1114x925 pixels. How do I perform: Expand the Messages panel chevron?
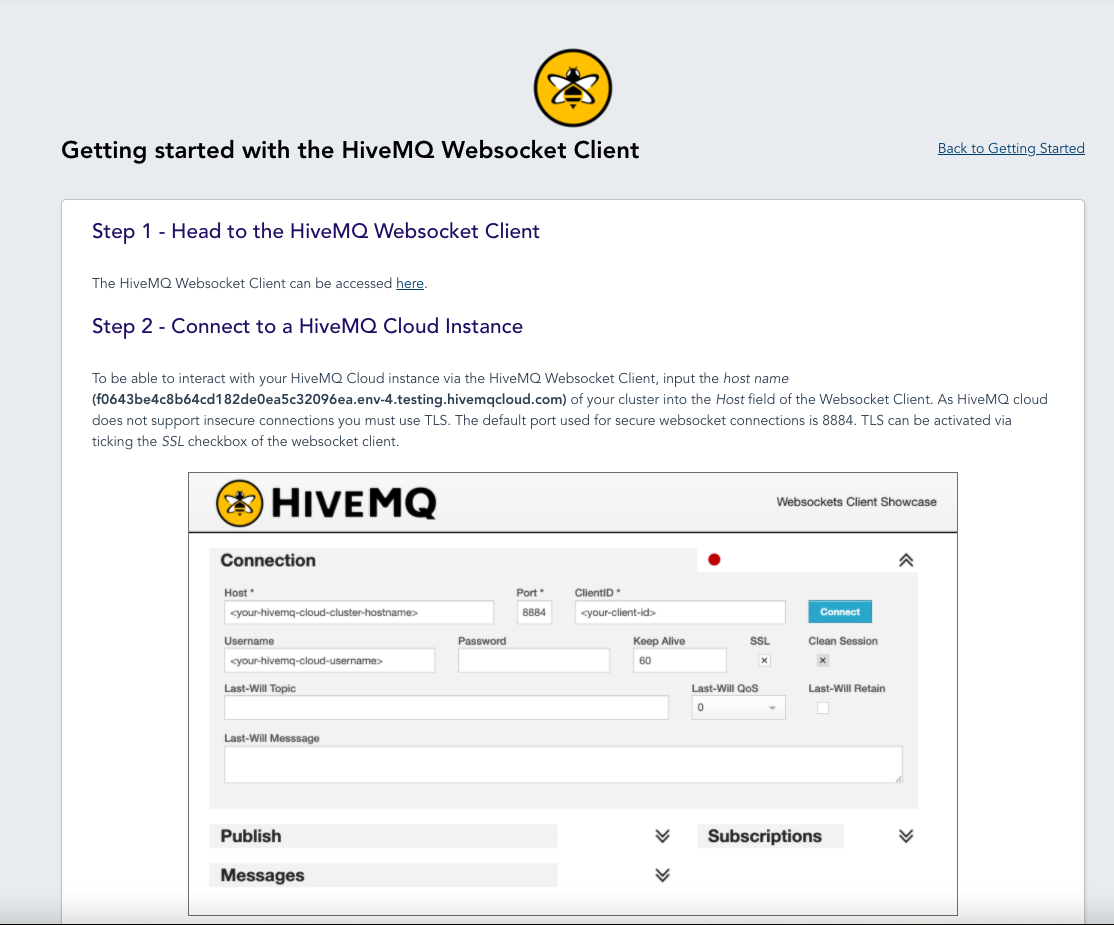[x=662, y=875]
